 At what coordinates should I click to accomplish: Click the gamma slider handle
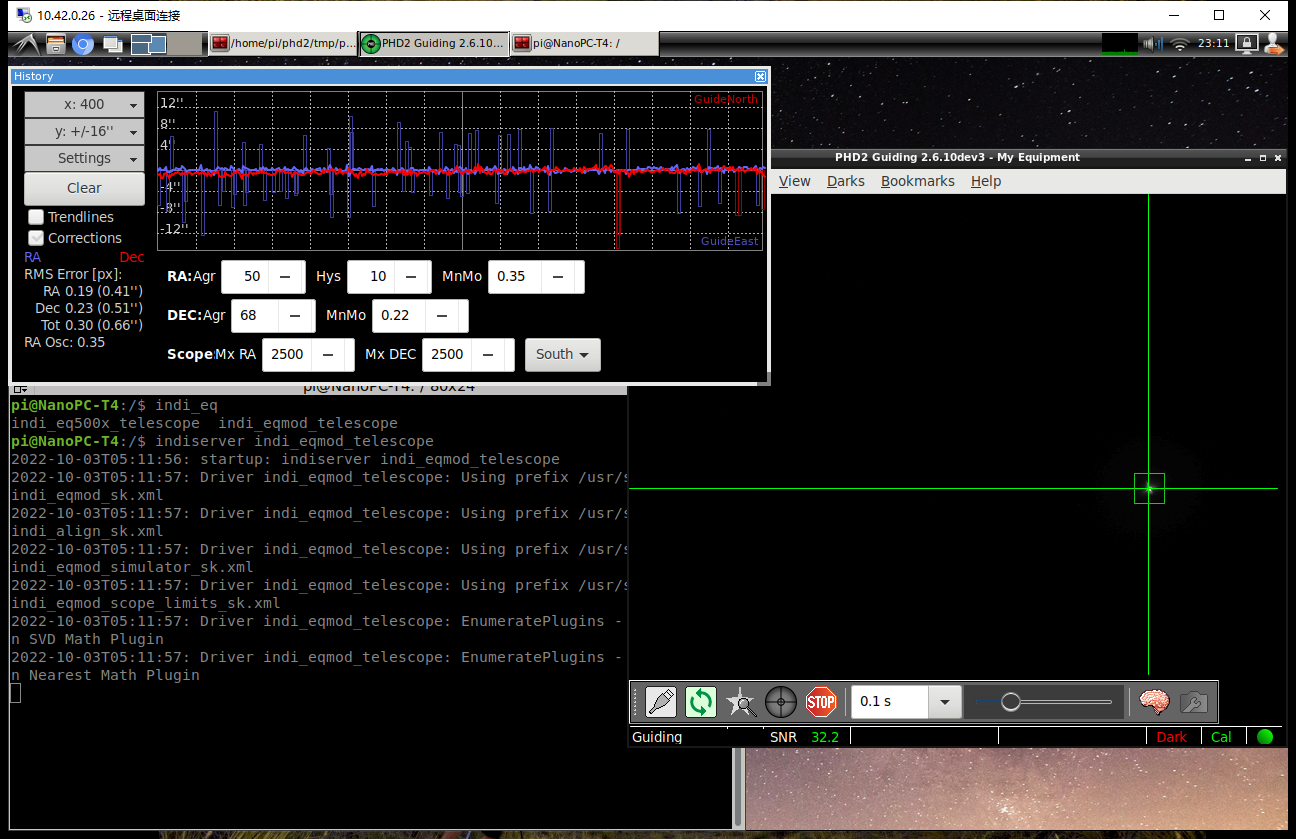pos(1011,702)
